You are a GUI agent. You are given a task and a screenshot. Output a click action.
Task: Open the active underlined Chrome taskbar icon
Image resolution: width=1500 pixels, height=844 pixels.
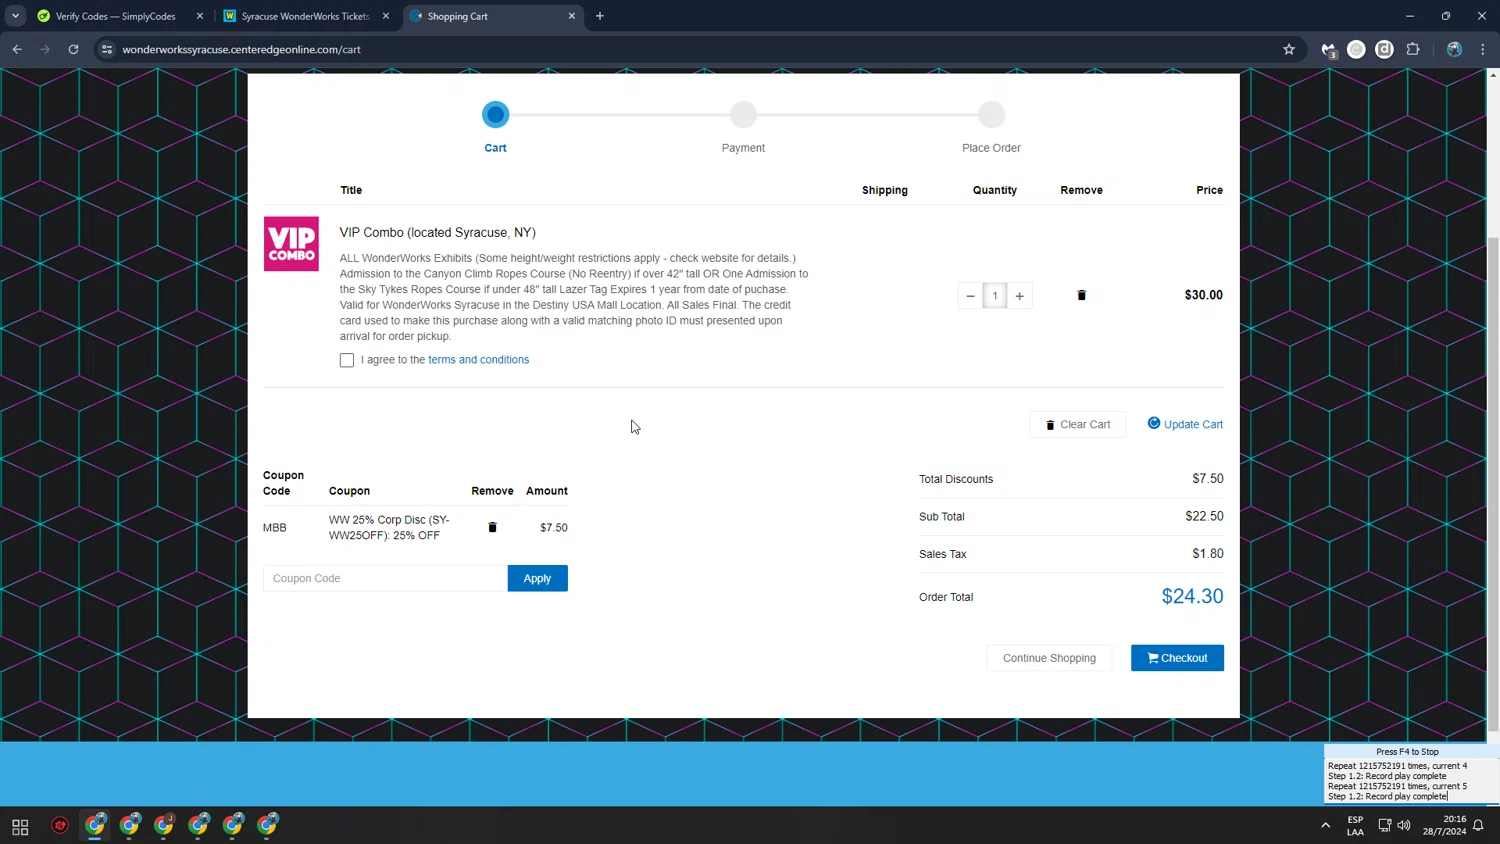pos(95,824)
